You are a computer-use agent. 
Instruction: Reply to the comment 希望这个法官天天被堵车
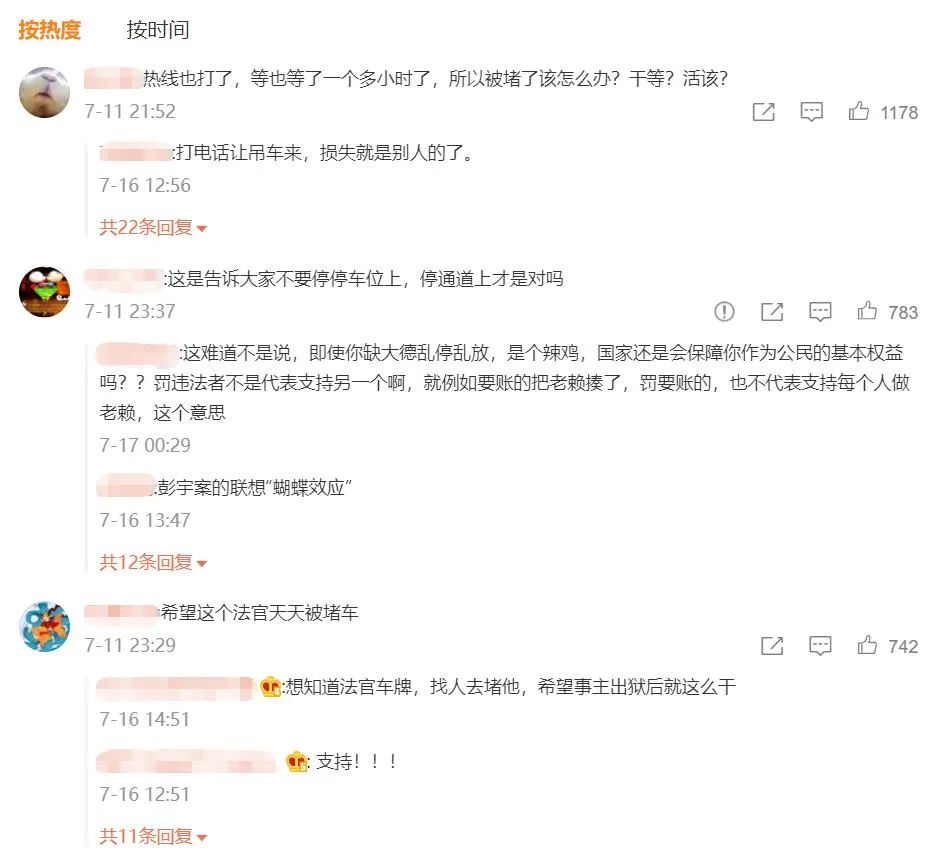click(x=820, y=646)
